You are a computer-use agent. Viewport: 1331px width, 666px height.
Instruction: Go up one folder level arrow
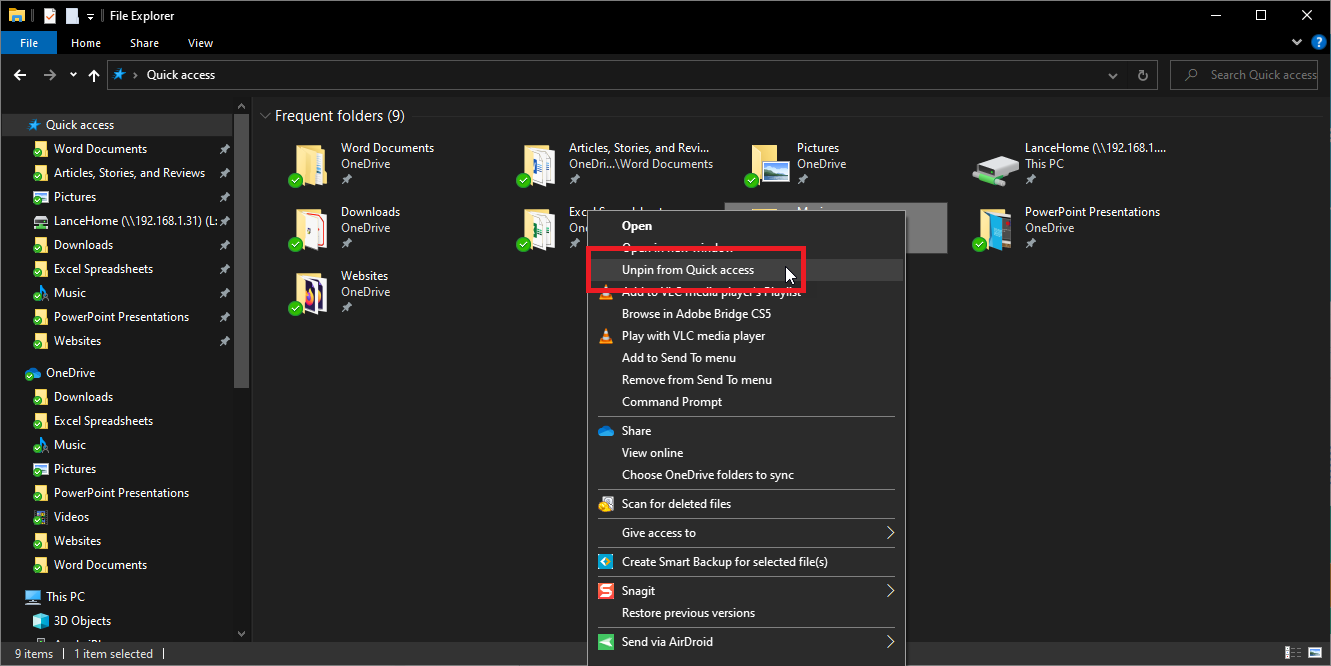click(x=94, y=75)
